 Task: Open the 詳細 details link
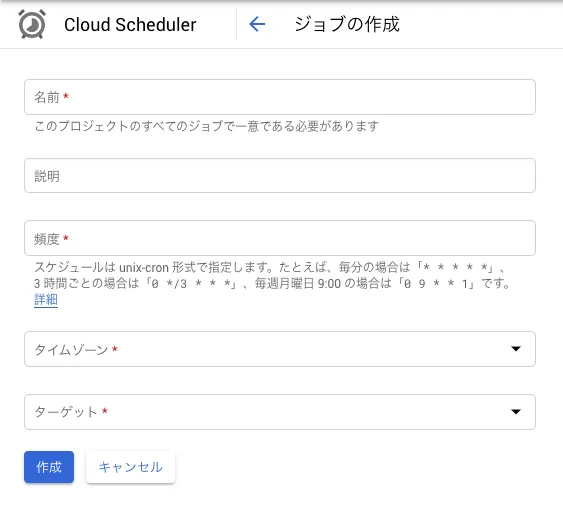click(x=46, y=300)
